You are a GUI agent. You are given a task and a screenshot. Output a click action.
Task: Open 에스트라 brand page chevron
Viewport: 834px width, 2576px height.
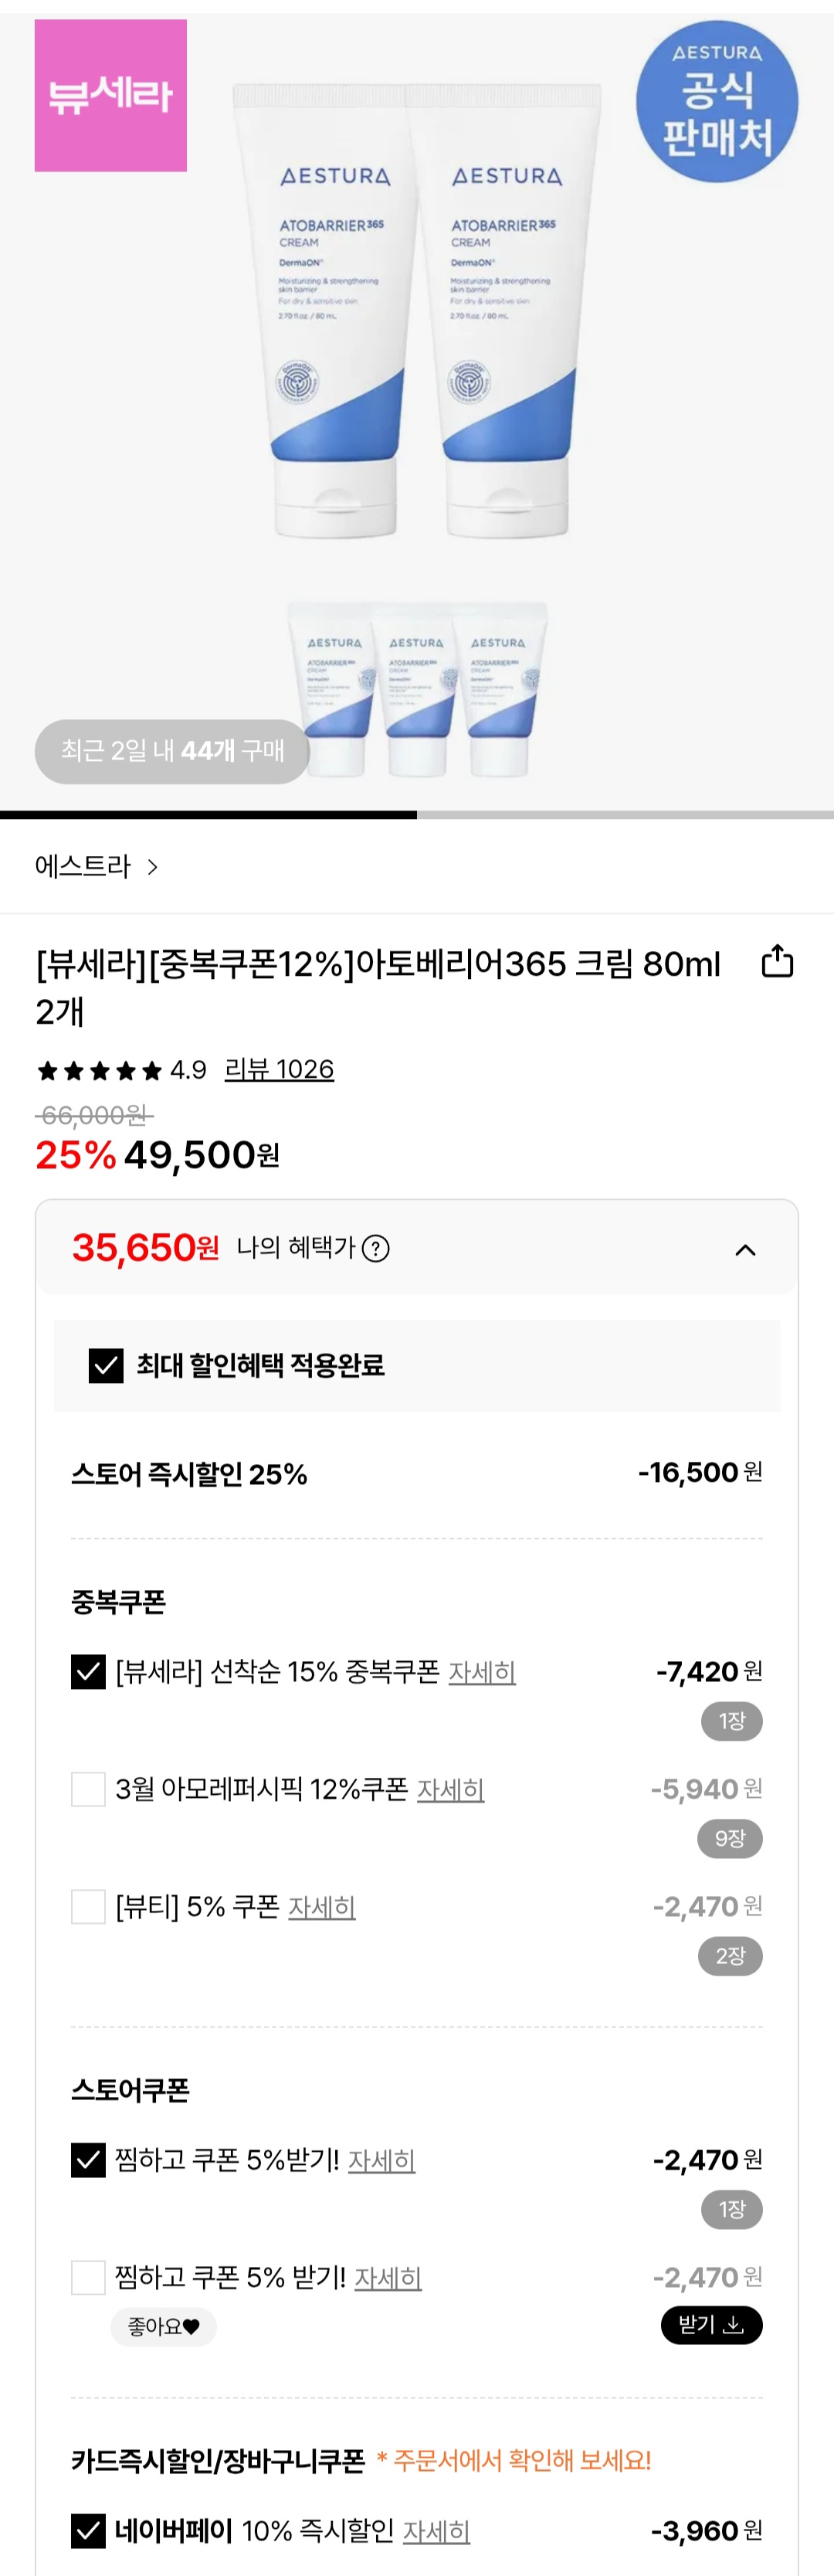coord(152,867)
